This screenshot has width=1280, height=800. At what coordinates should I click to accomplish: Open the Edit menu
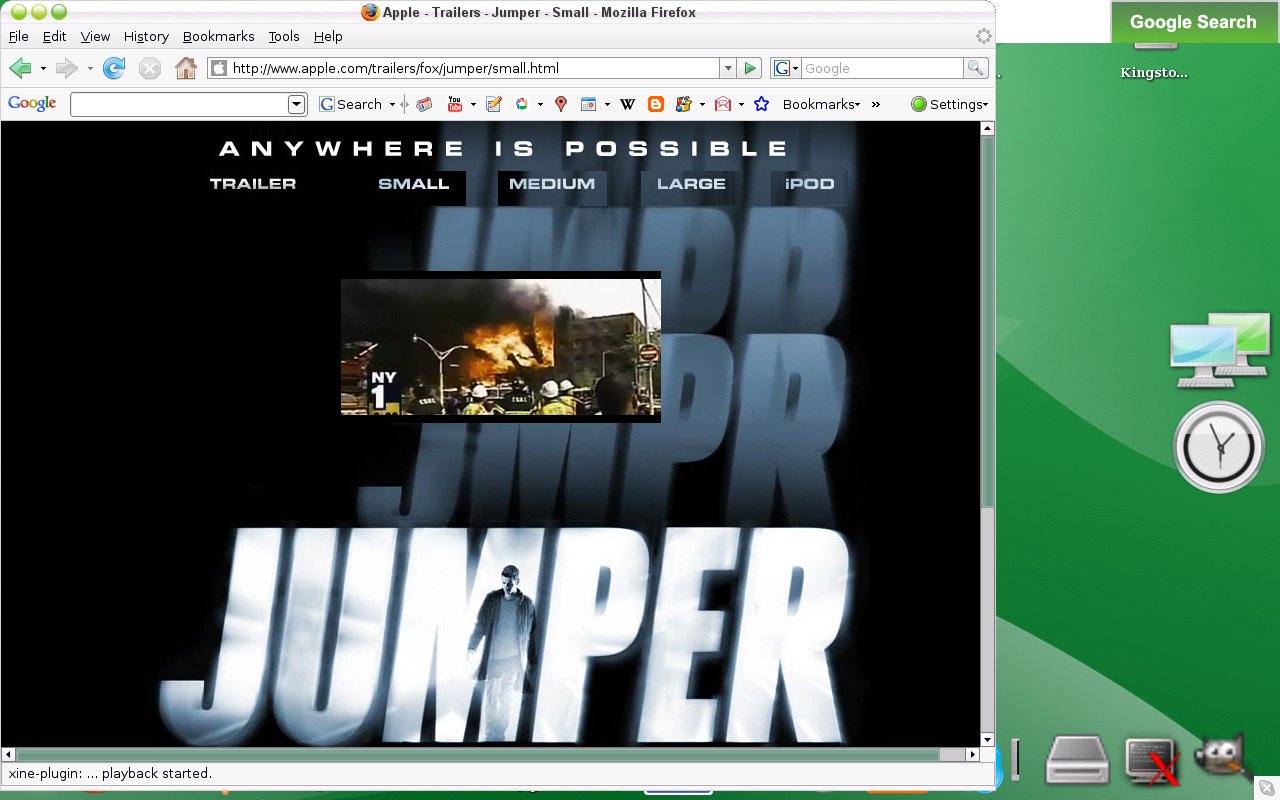[x=54, y=36]
